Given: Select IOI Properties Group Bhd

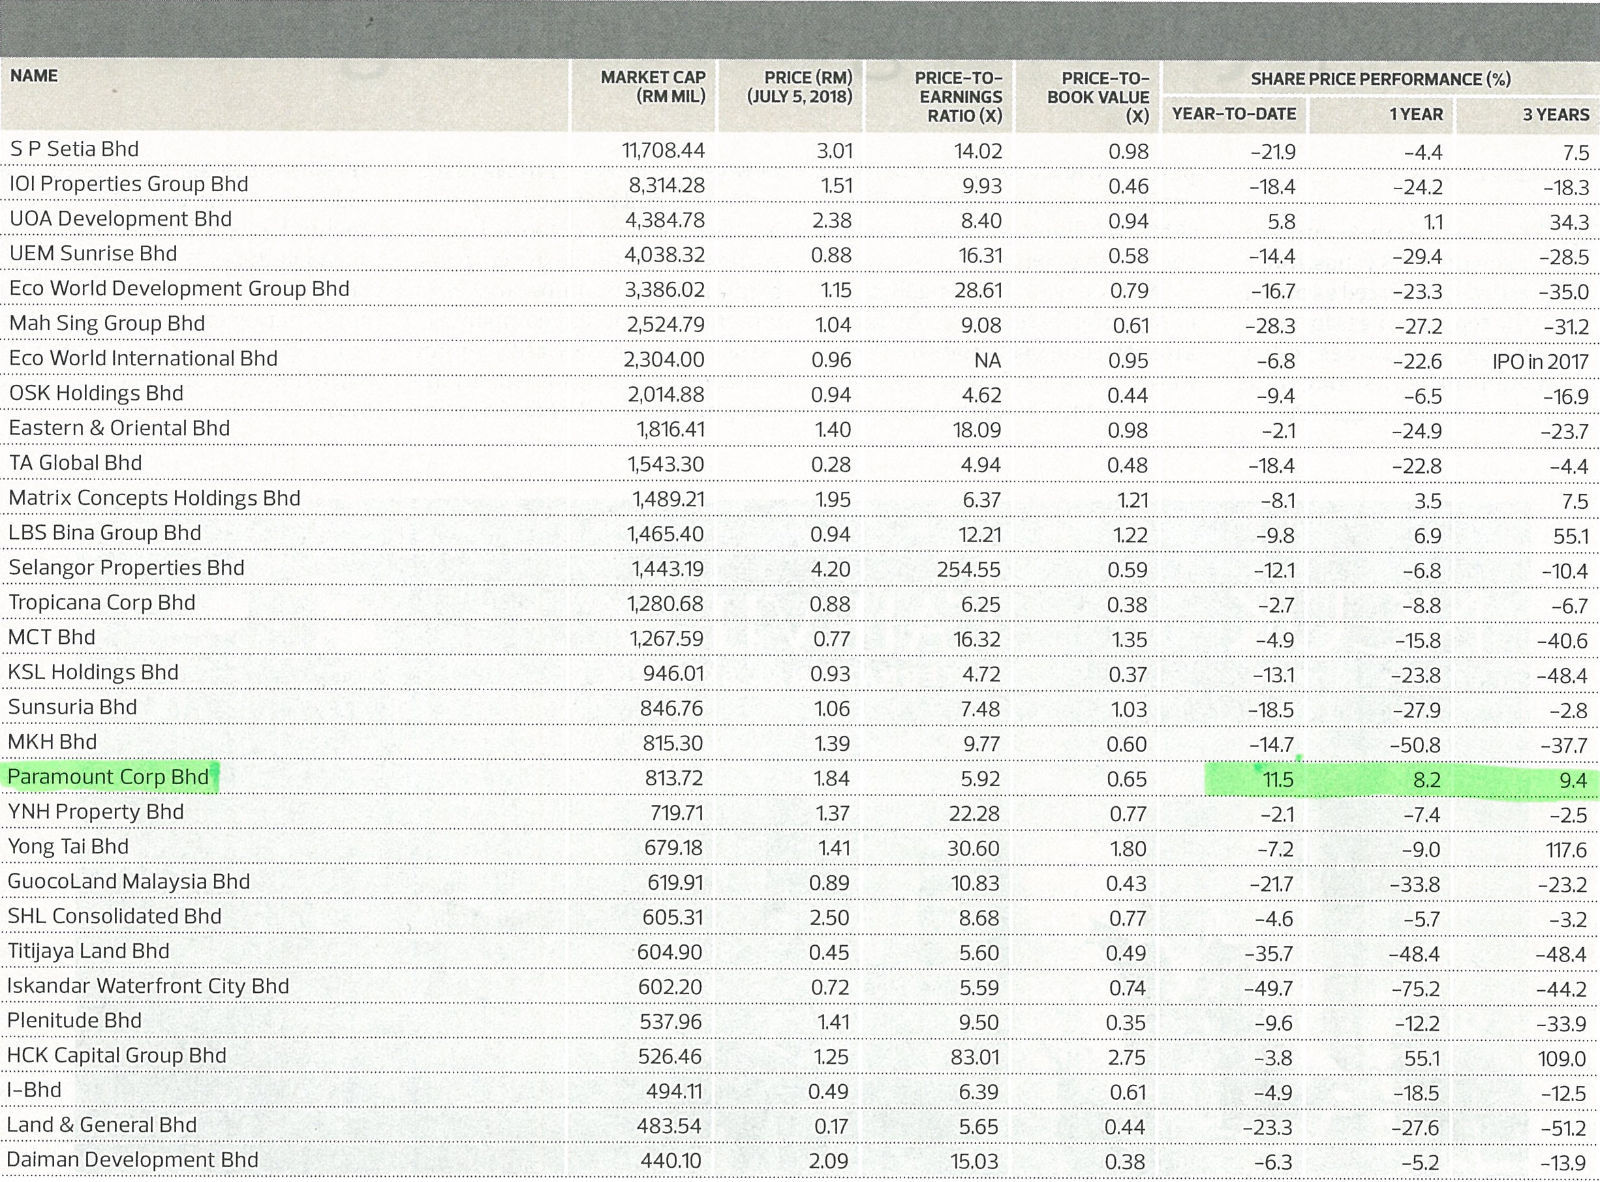Looking at the screenshot, I should [x=128, y=184].
